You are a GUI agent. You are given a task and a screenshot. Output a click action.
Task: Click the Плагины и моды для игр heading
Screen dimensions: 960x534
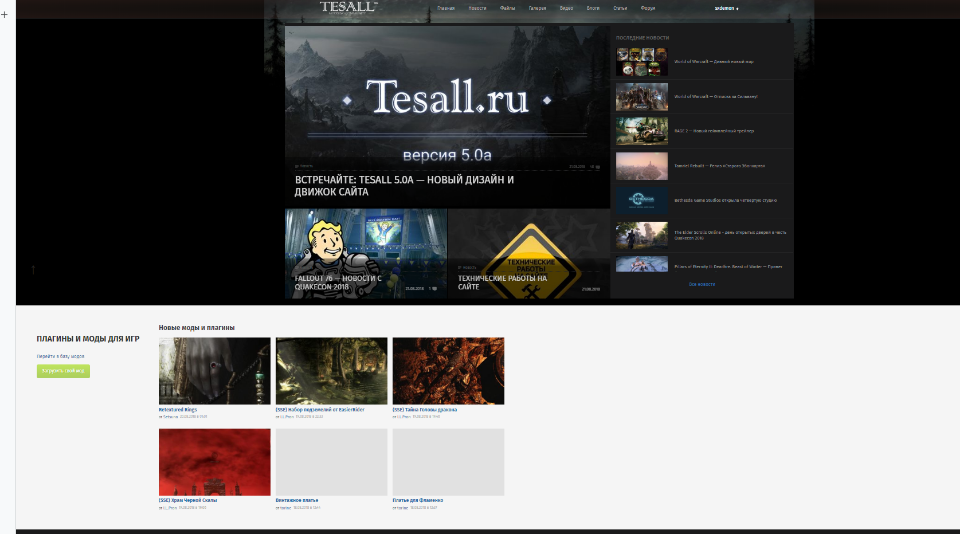(x=88, y=339)
